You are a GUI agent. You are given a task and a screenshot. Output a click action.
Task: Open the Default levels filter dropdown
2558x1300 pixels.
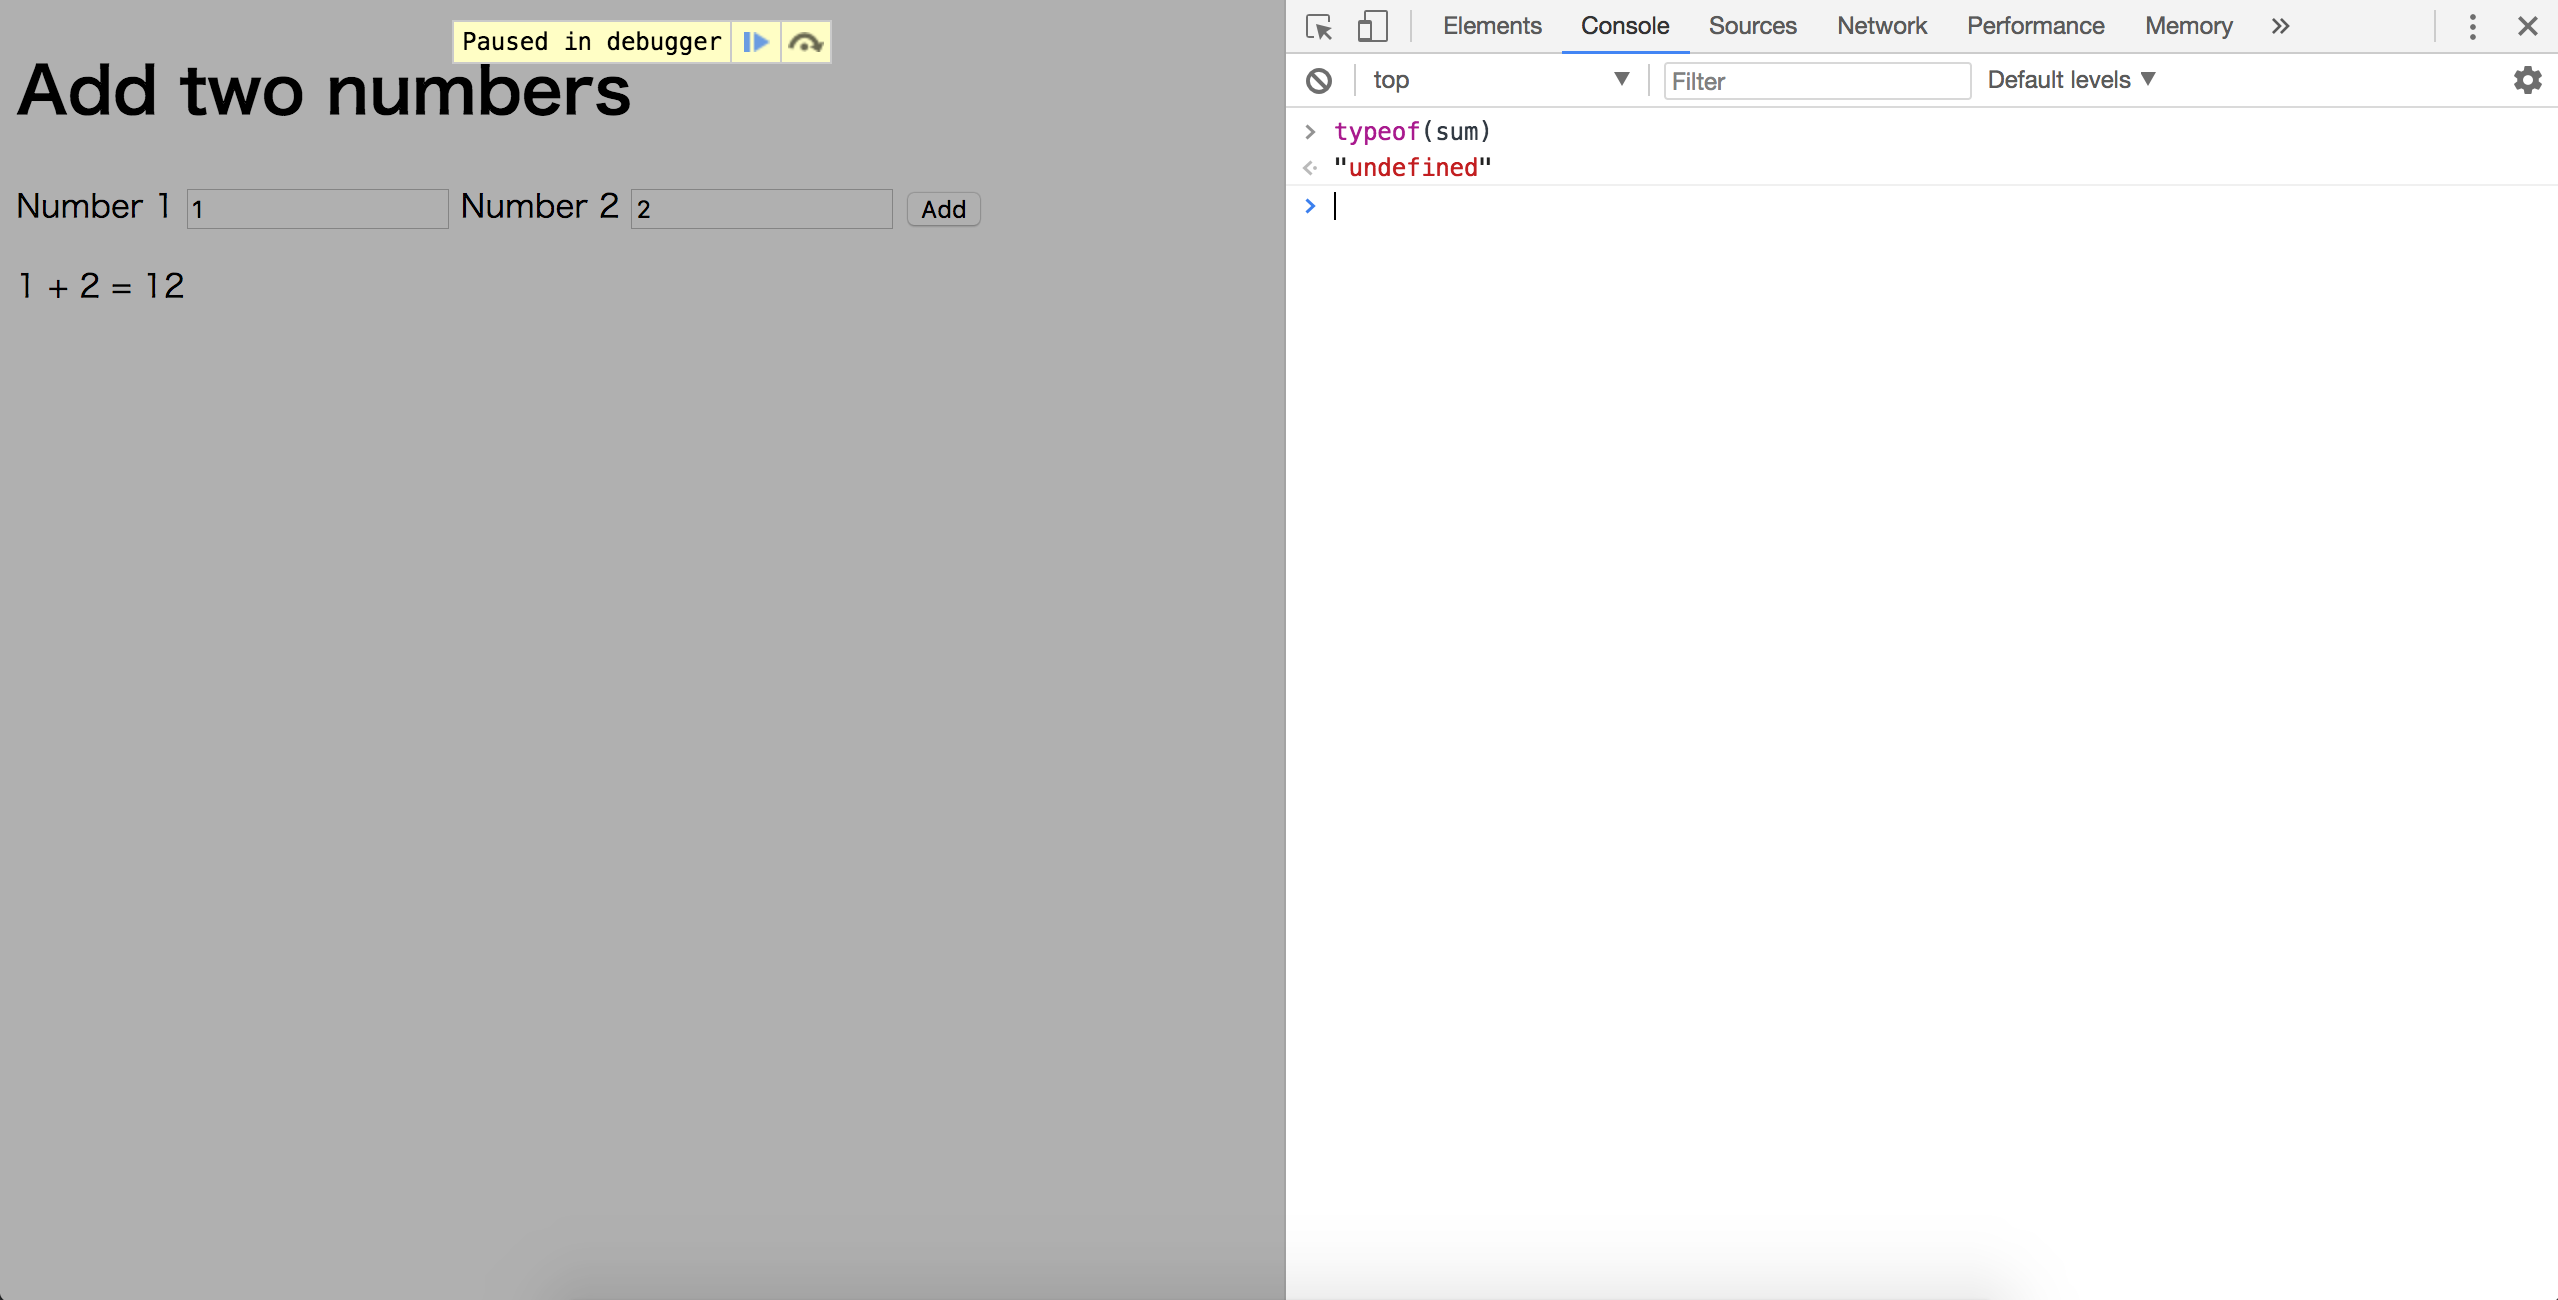2071,79
